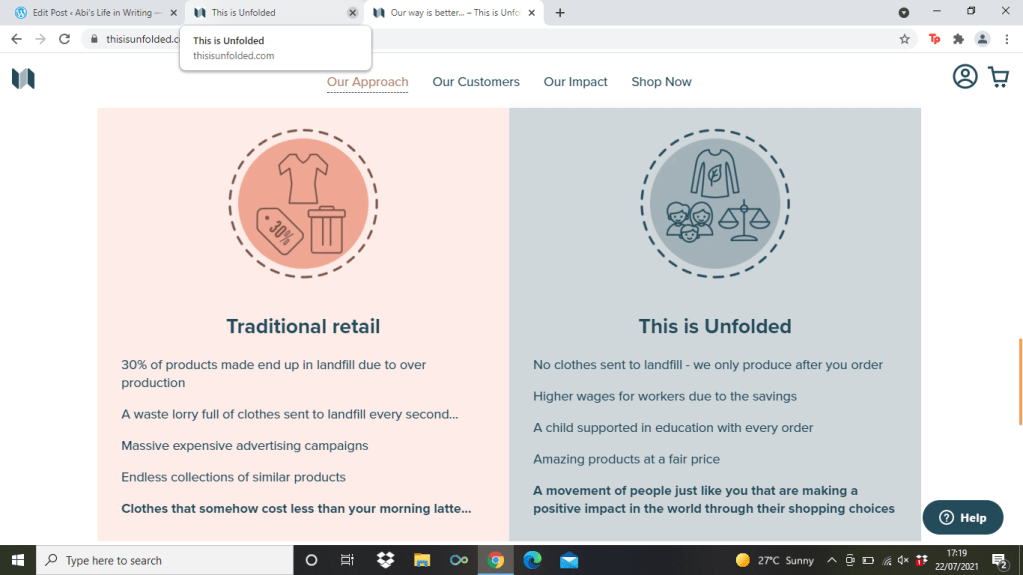Open File Explorer from the taskbar
1023x575 pixels.
tap(422, 560)
